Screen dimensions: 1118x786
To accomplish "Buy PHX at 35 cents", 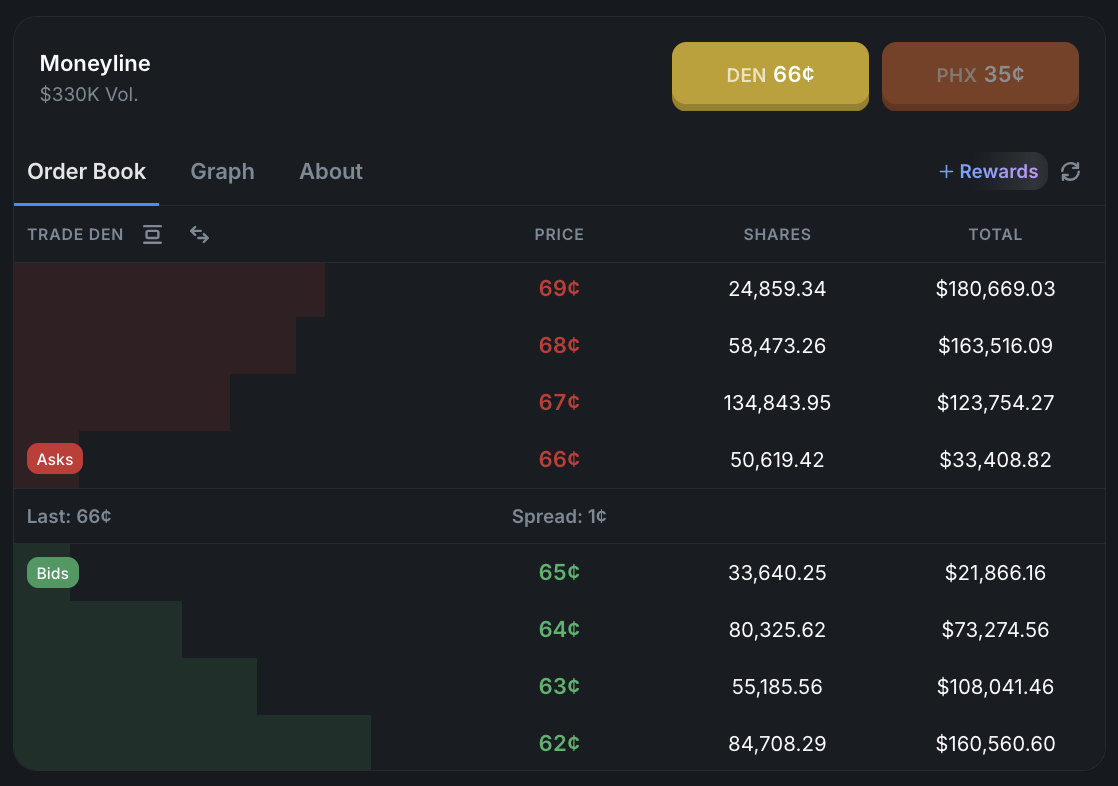I will [x=980, y=75].
